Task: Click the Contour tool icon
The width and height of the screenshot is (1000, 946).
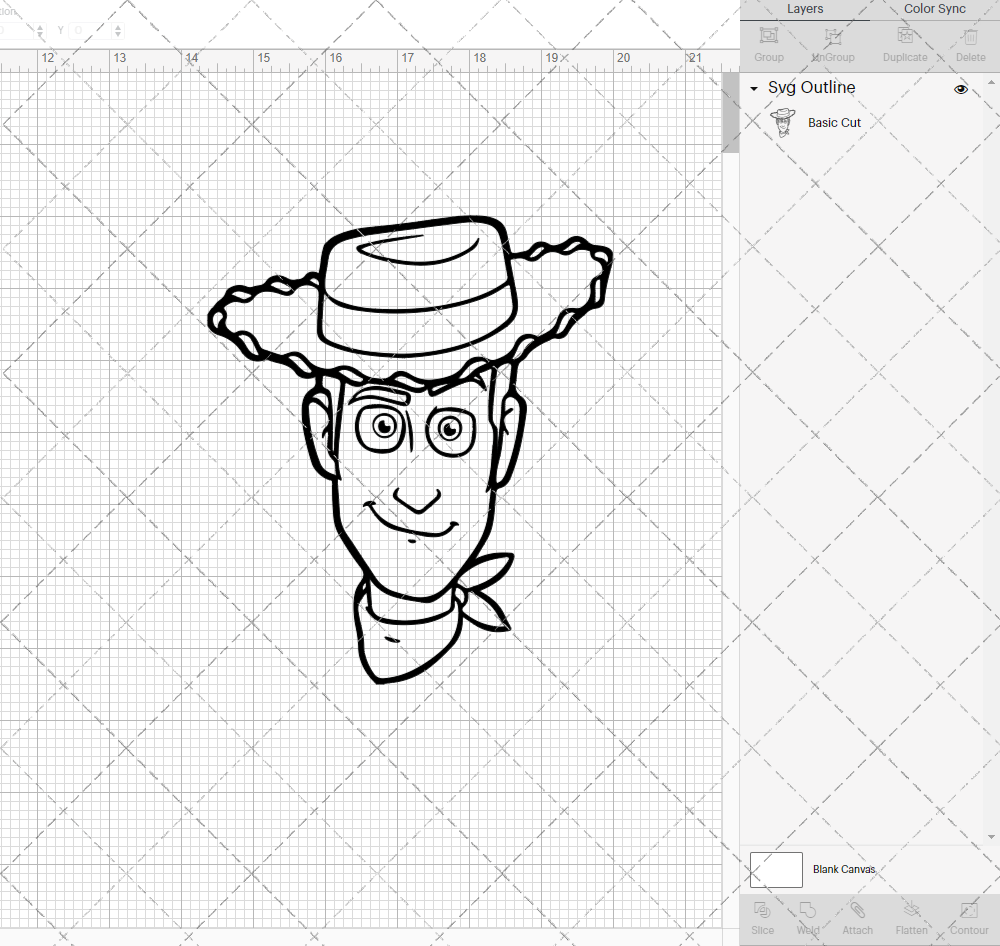Action: pyautogui.click(x=969, y=910)
